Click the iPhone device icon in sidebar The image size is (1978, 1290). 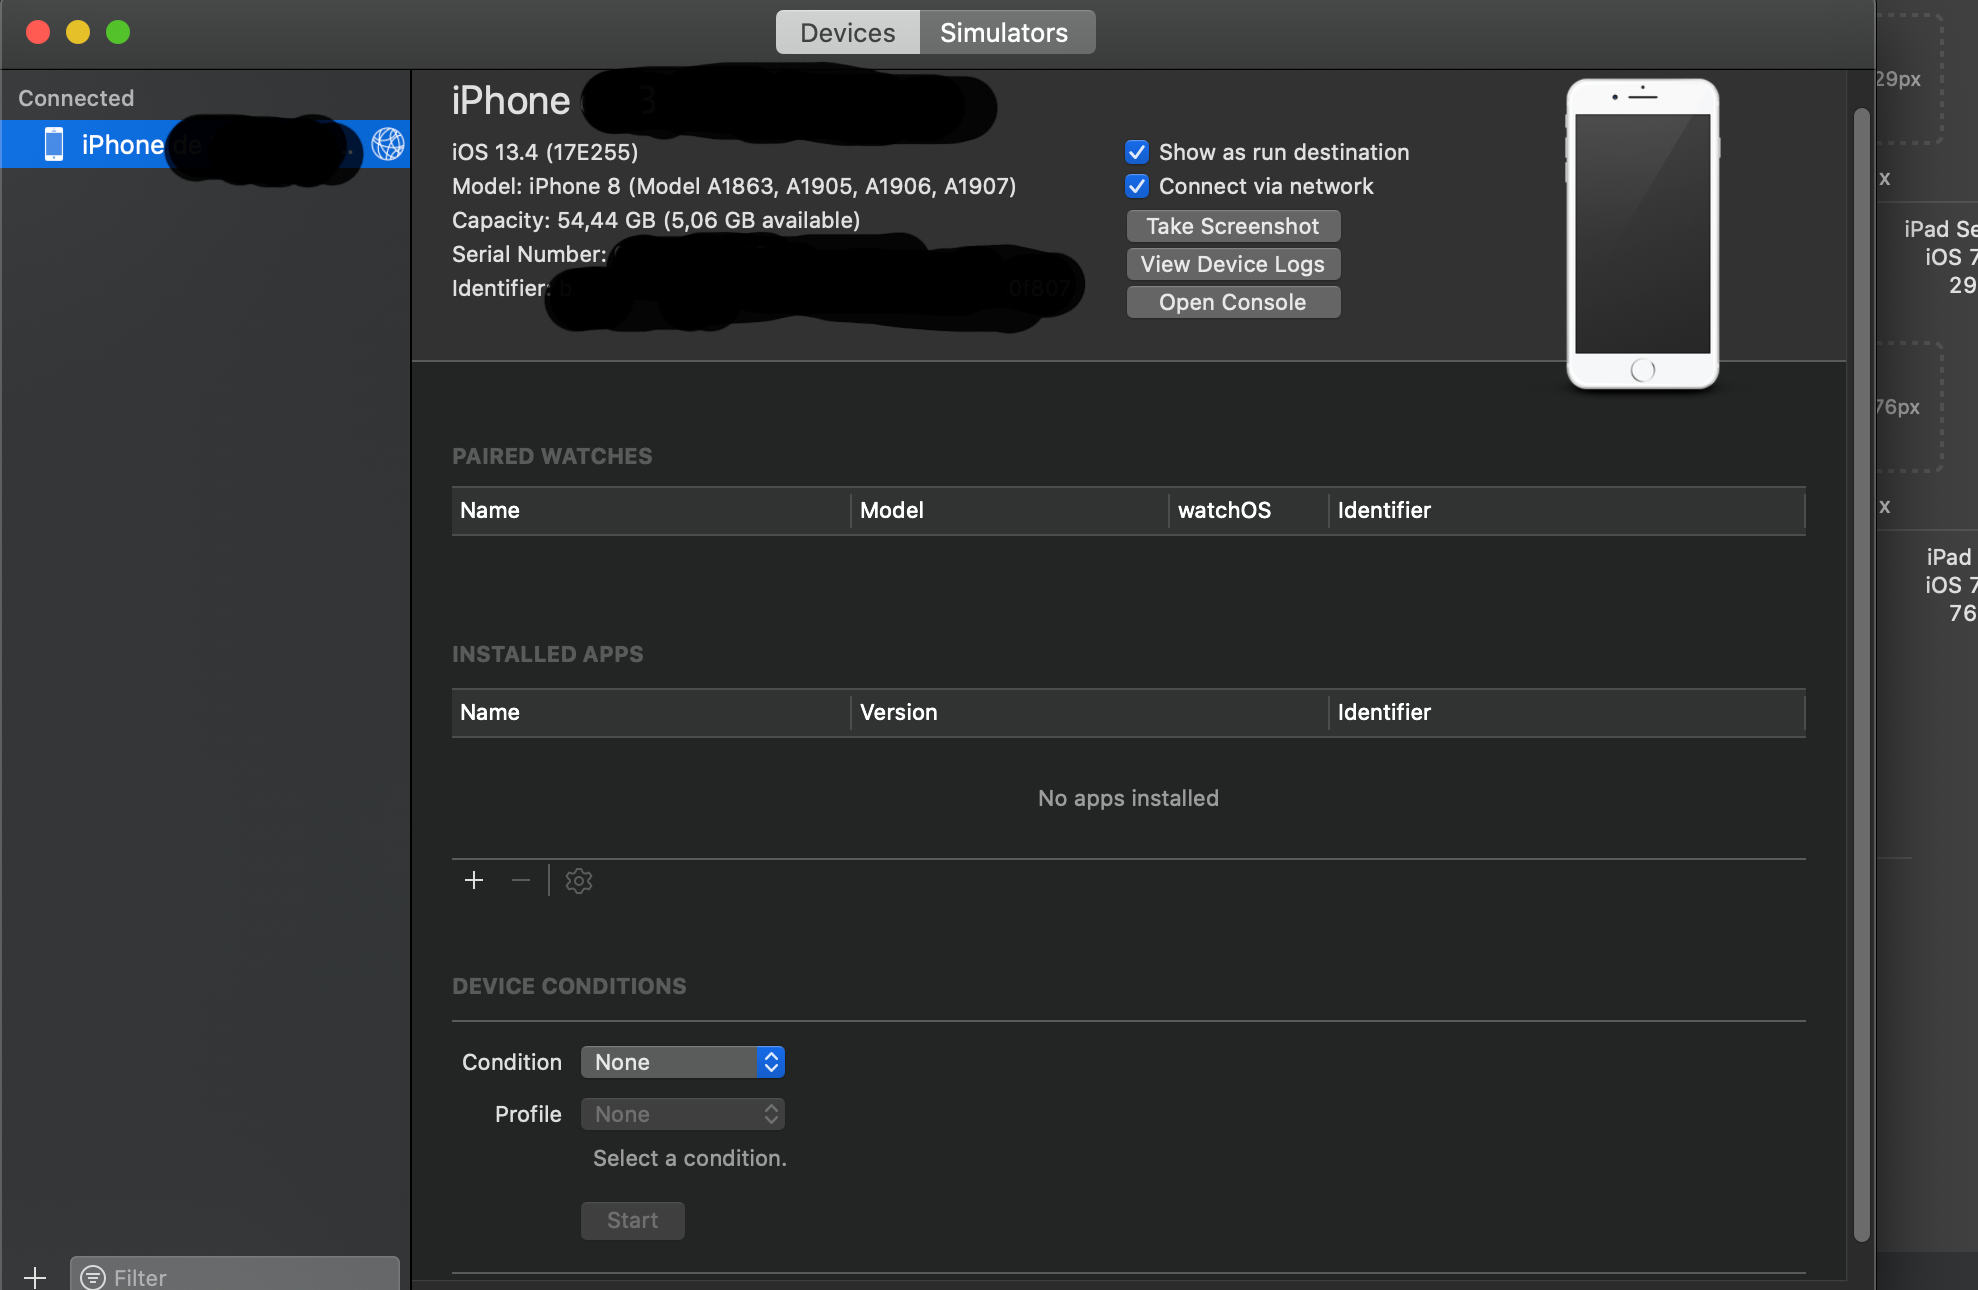point(54,144)
